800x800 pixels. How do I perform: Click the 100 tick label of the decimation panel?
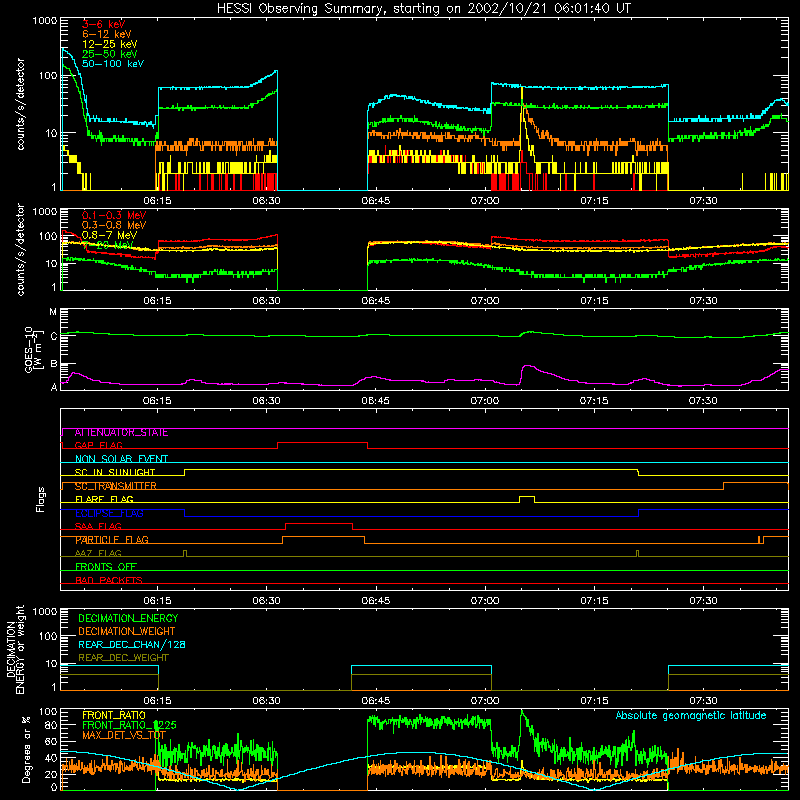(48, 636)
